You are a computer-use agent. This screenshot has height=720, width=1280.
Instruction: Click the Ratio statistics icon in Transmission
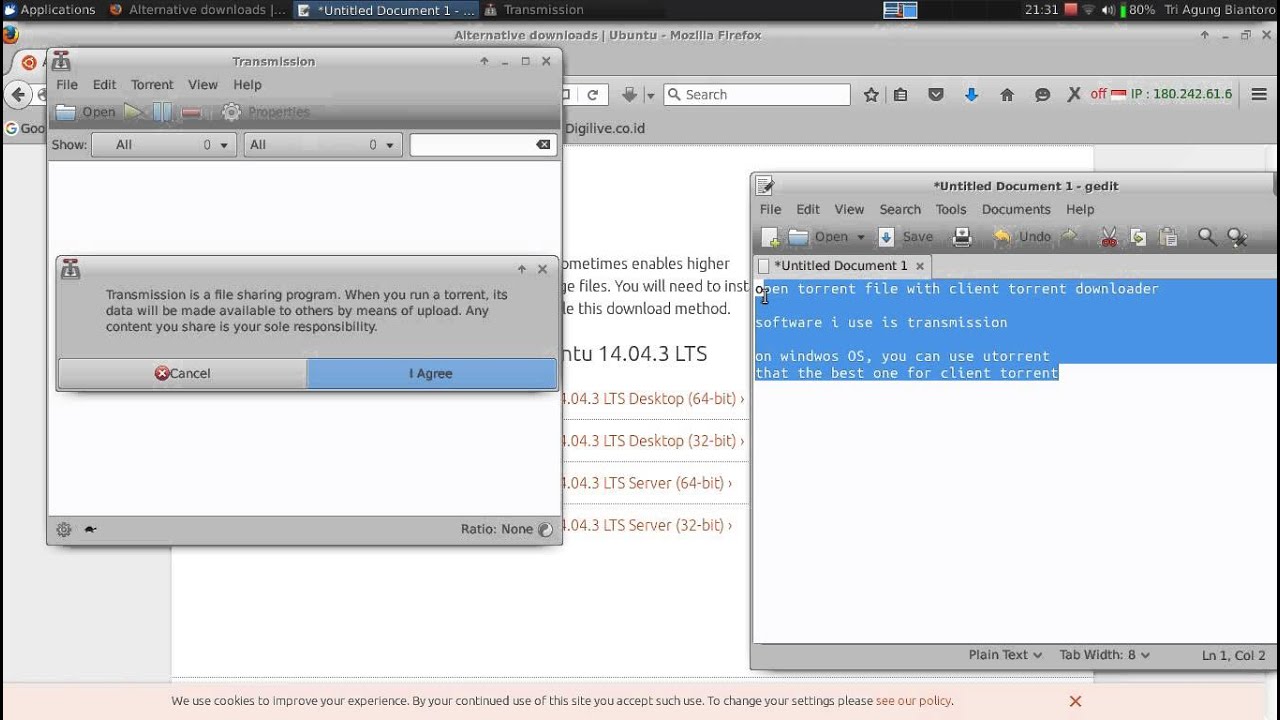(545, 530)
